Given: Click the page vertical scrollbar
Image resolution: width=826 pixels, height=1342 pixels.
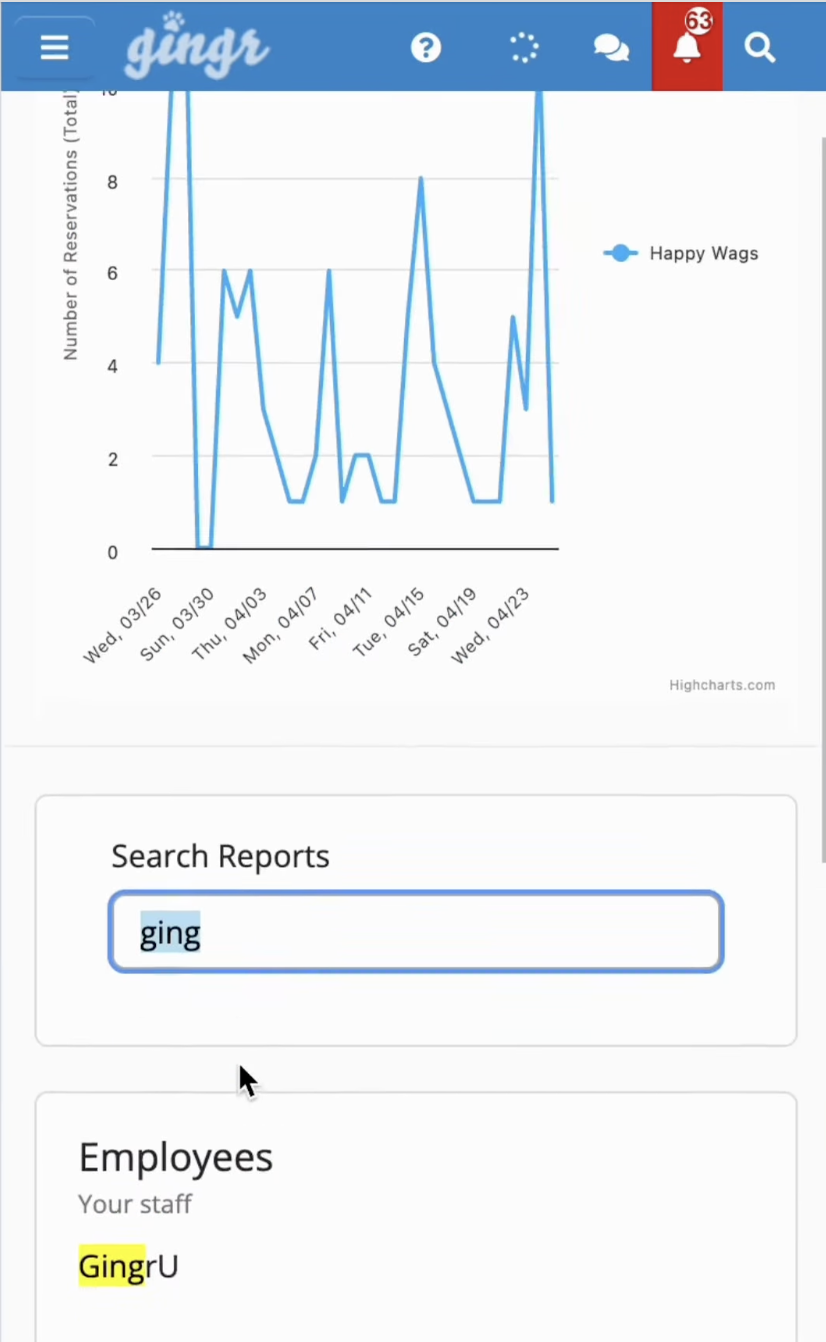Looking at the screenshot, I should coord(822,500).
